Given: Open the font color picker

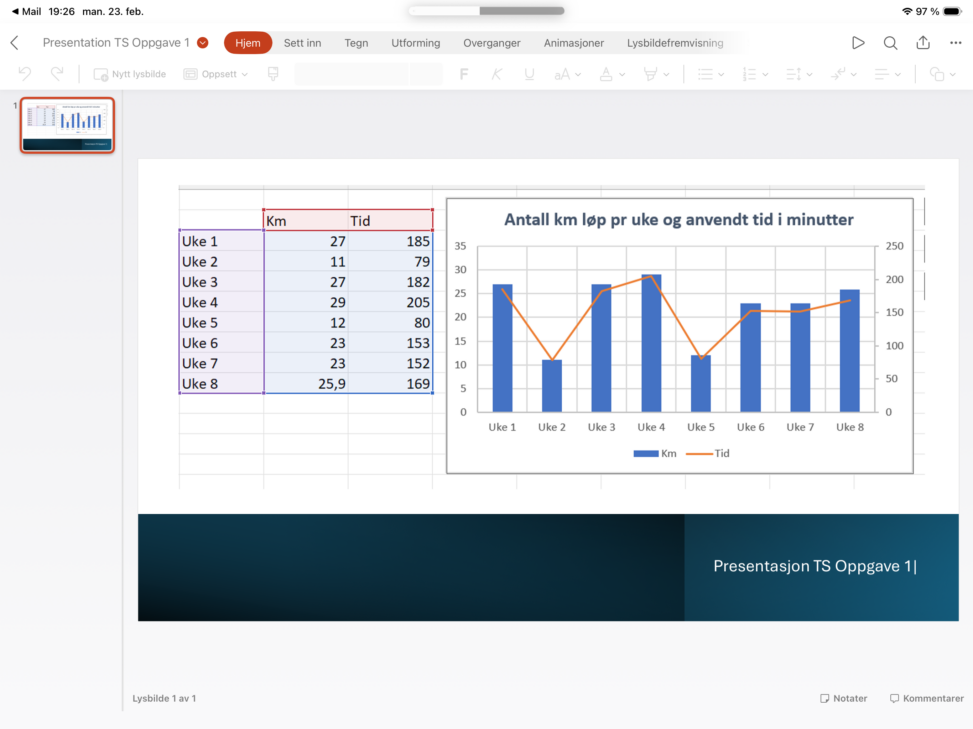Looking at the screenshot, I should [x=611, y=74].
